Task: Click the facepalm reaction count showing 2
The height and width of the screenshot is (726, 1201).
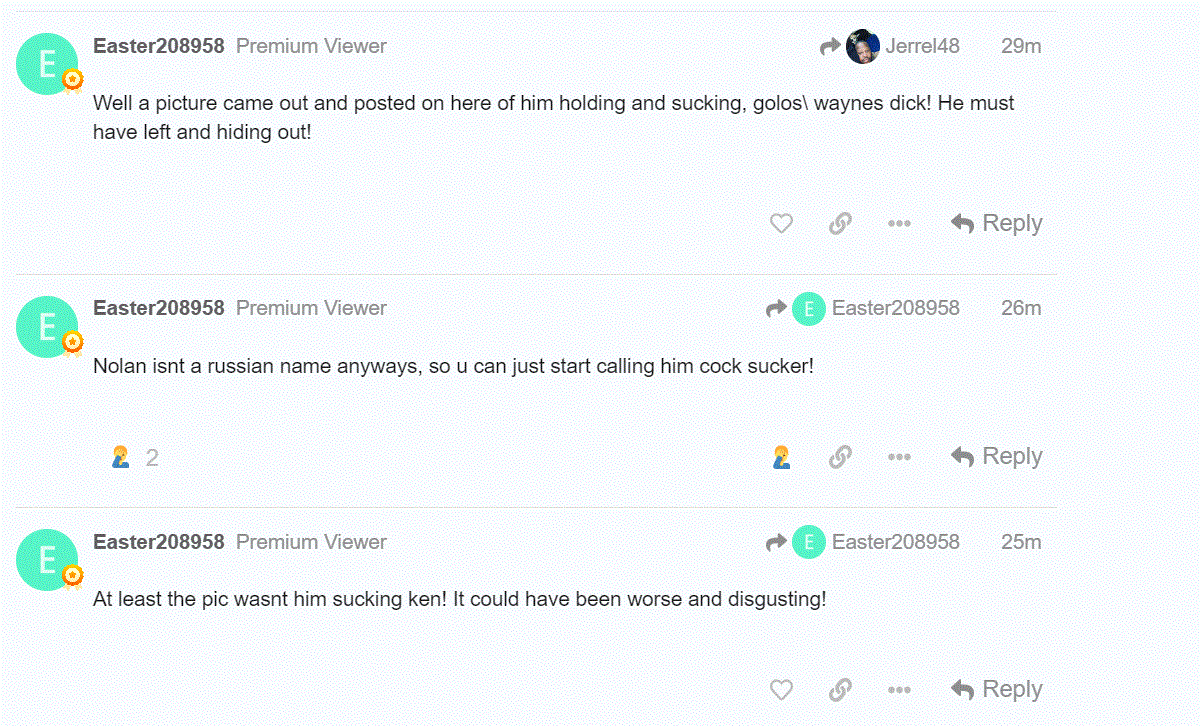Action: point(134,458)
